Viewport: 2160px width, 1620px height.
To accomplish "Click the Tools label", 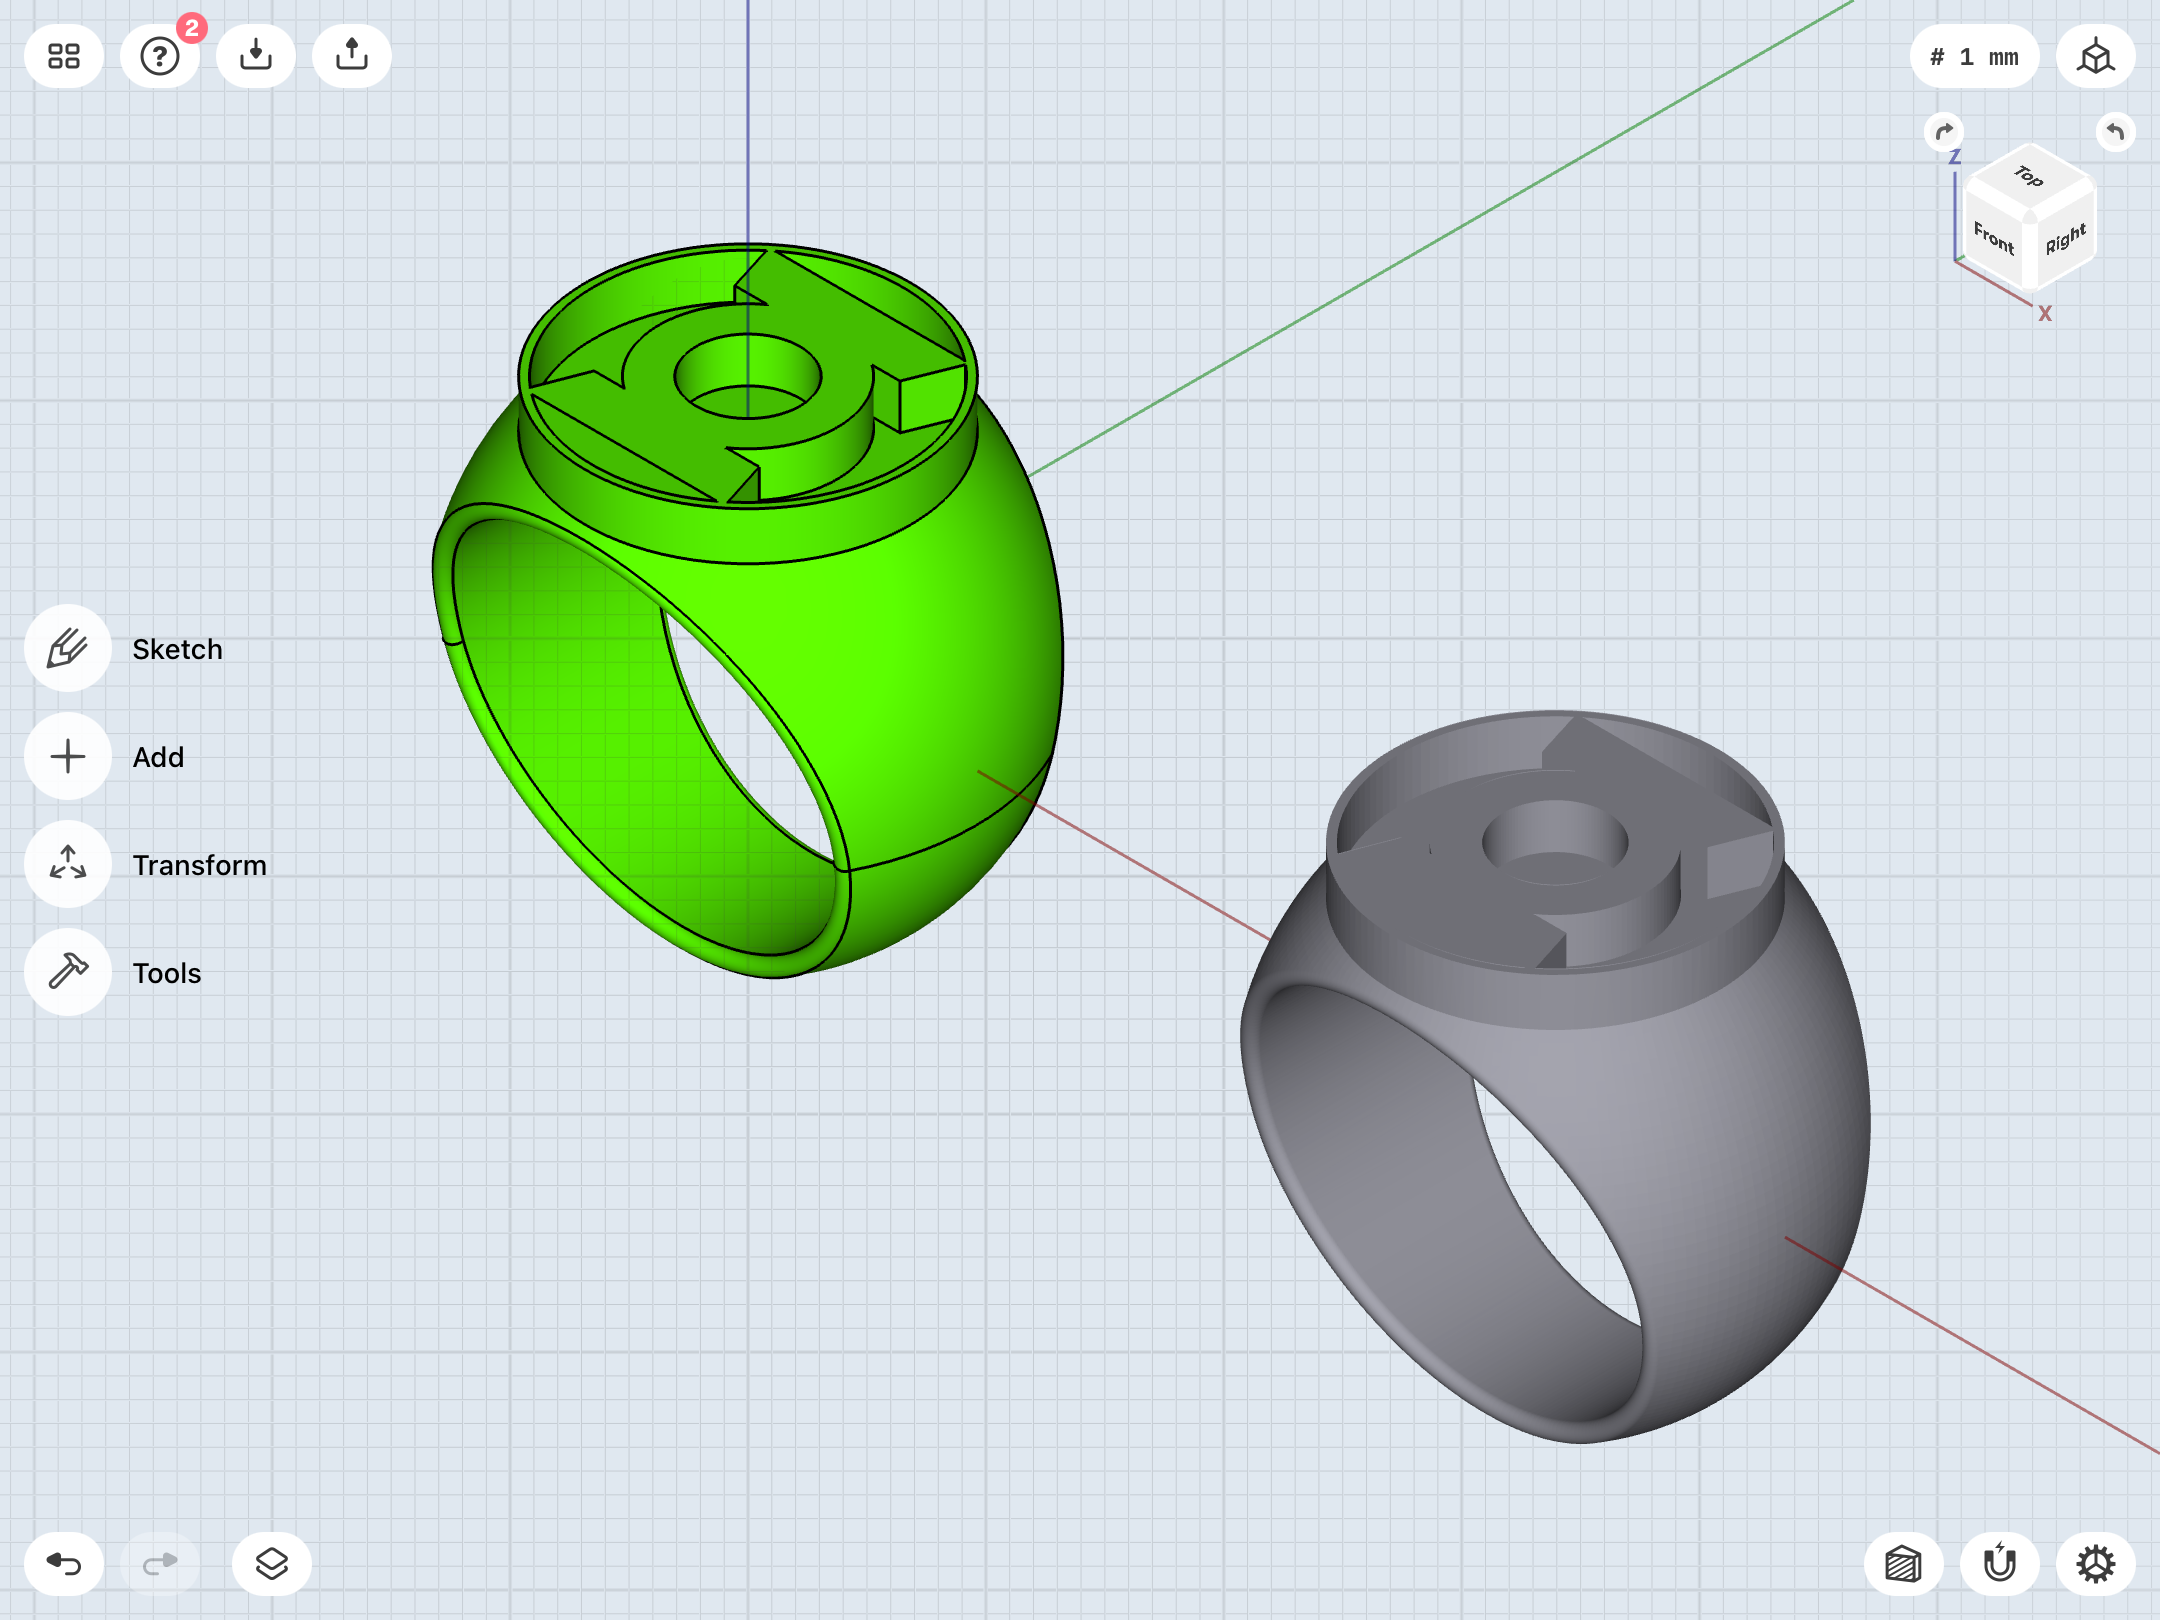I will coord(167,973).
